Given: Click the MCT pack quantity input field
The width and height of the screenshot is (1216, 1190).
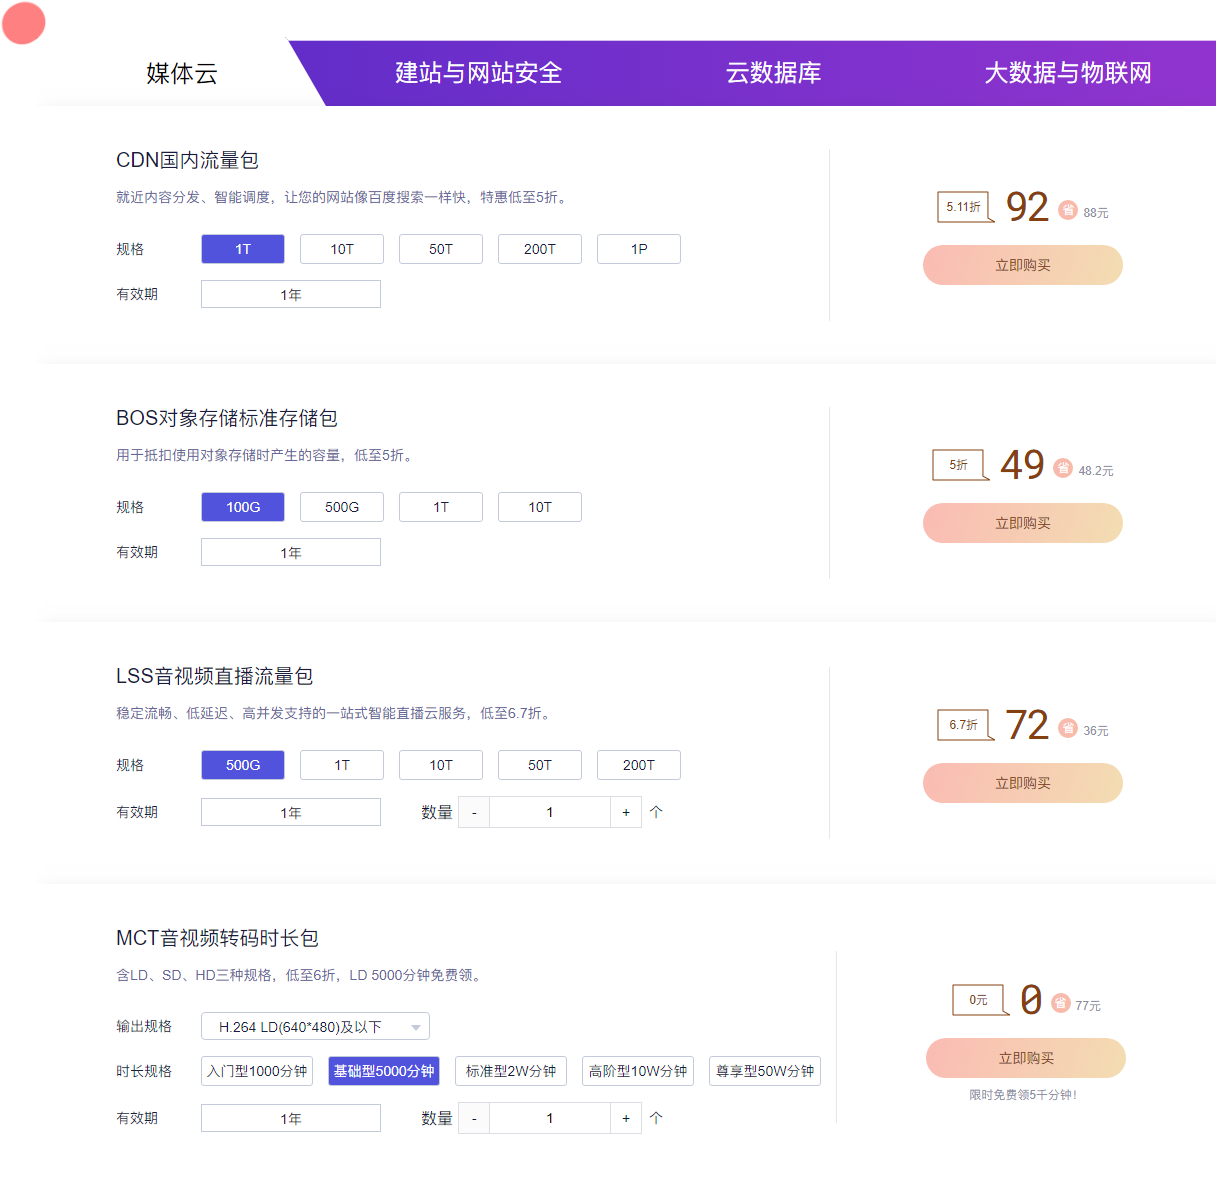Looking at the screenshot, I should pos(550,1118).
